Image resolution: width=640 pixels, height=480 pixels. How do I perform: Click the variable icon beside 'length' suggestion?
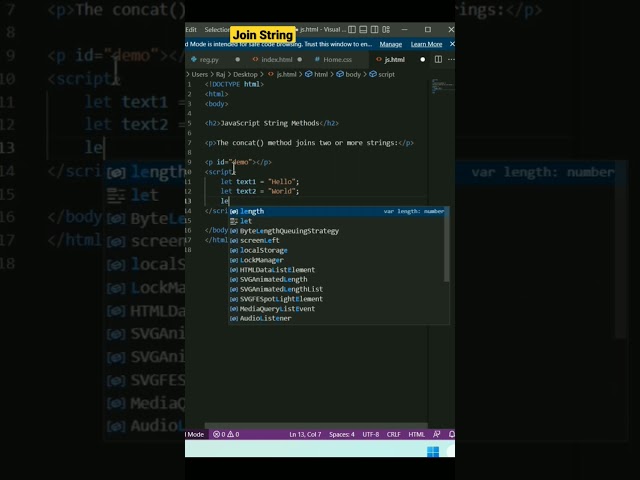coord(234,211)
